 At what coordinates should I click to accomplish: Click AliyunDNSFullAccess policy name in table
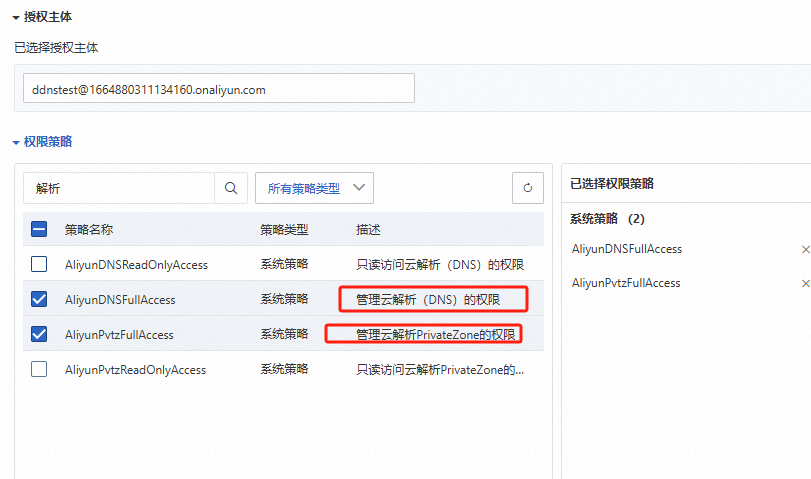pyautogui.click(x=120, y=300)
